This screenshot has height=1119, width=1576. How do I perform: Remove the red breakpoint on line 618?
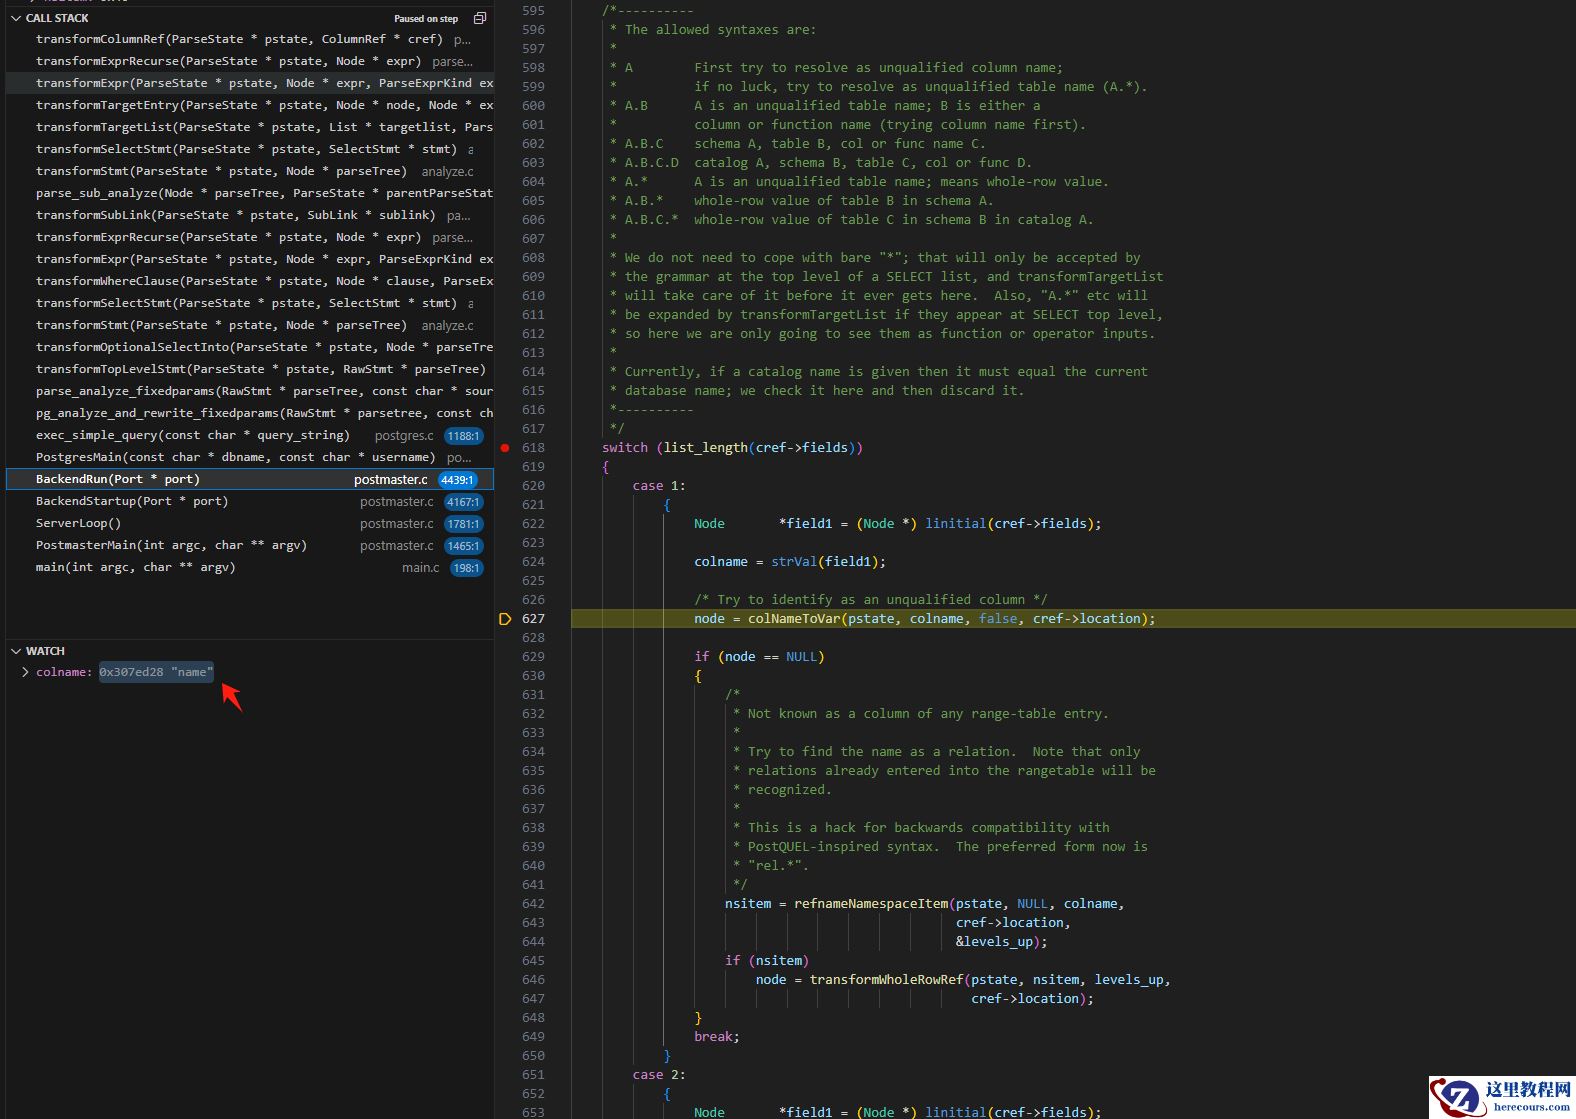click(x=505, y=448)
